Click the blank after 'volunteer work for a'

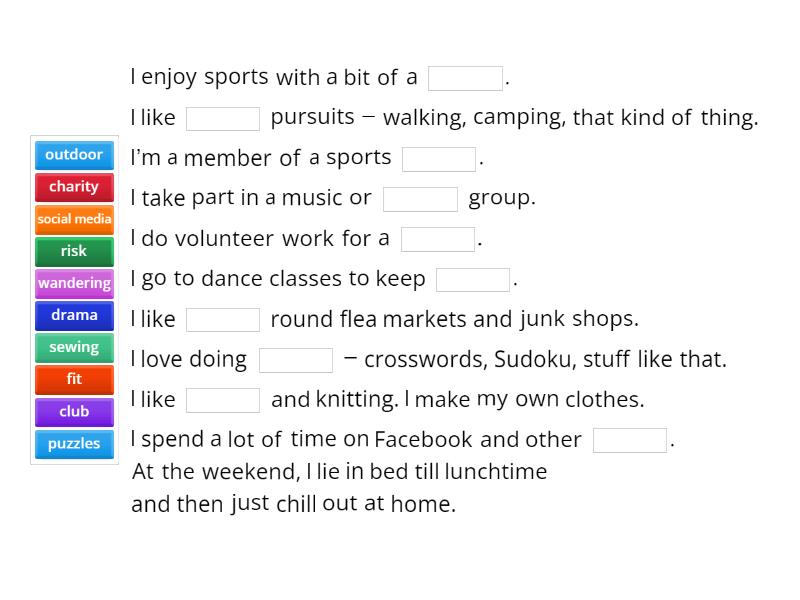pyautogui.click(x=438, y=239)
